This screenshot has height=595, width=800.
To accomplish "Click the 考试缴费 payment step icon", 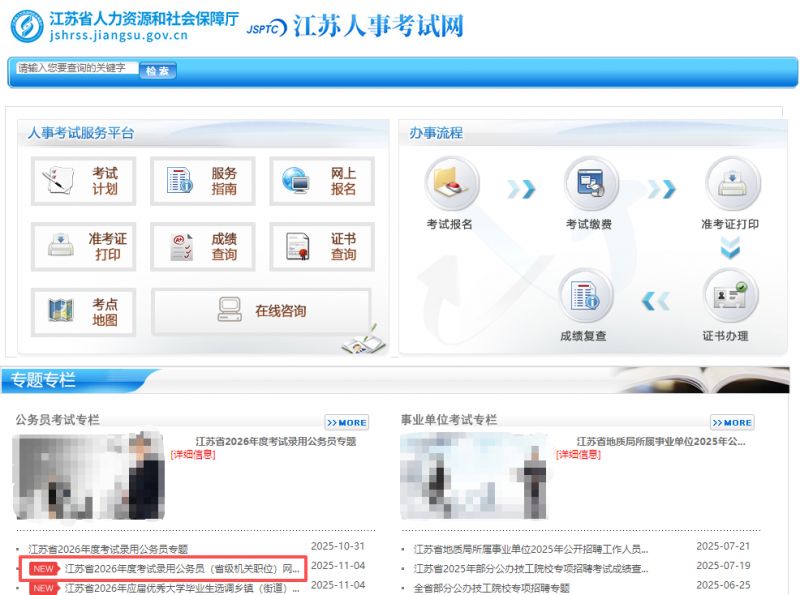I will (x=590, y=185).
